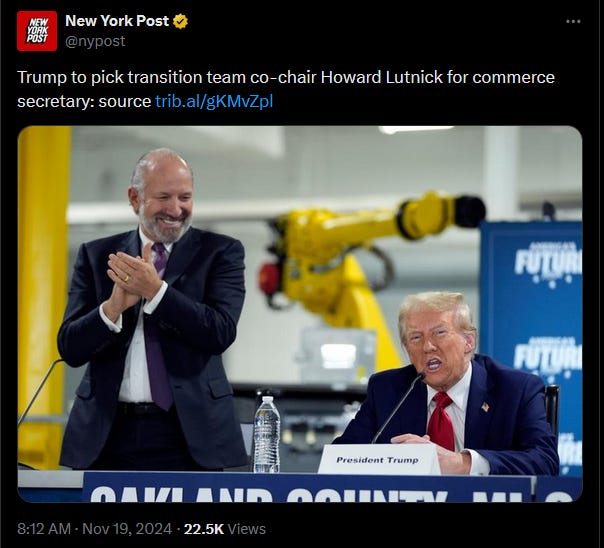Open the three-dot more options menu
Image resolution: width=604 pixels, height=548 pixels.
573,22
